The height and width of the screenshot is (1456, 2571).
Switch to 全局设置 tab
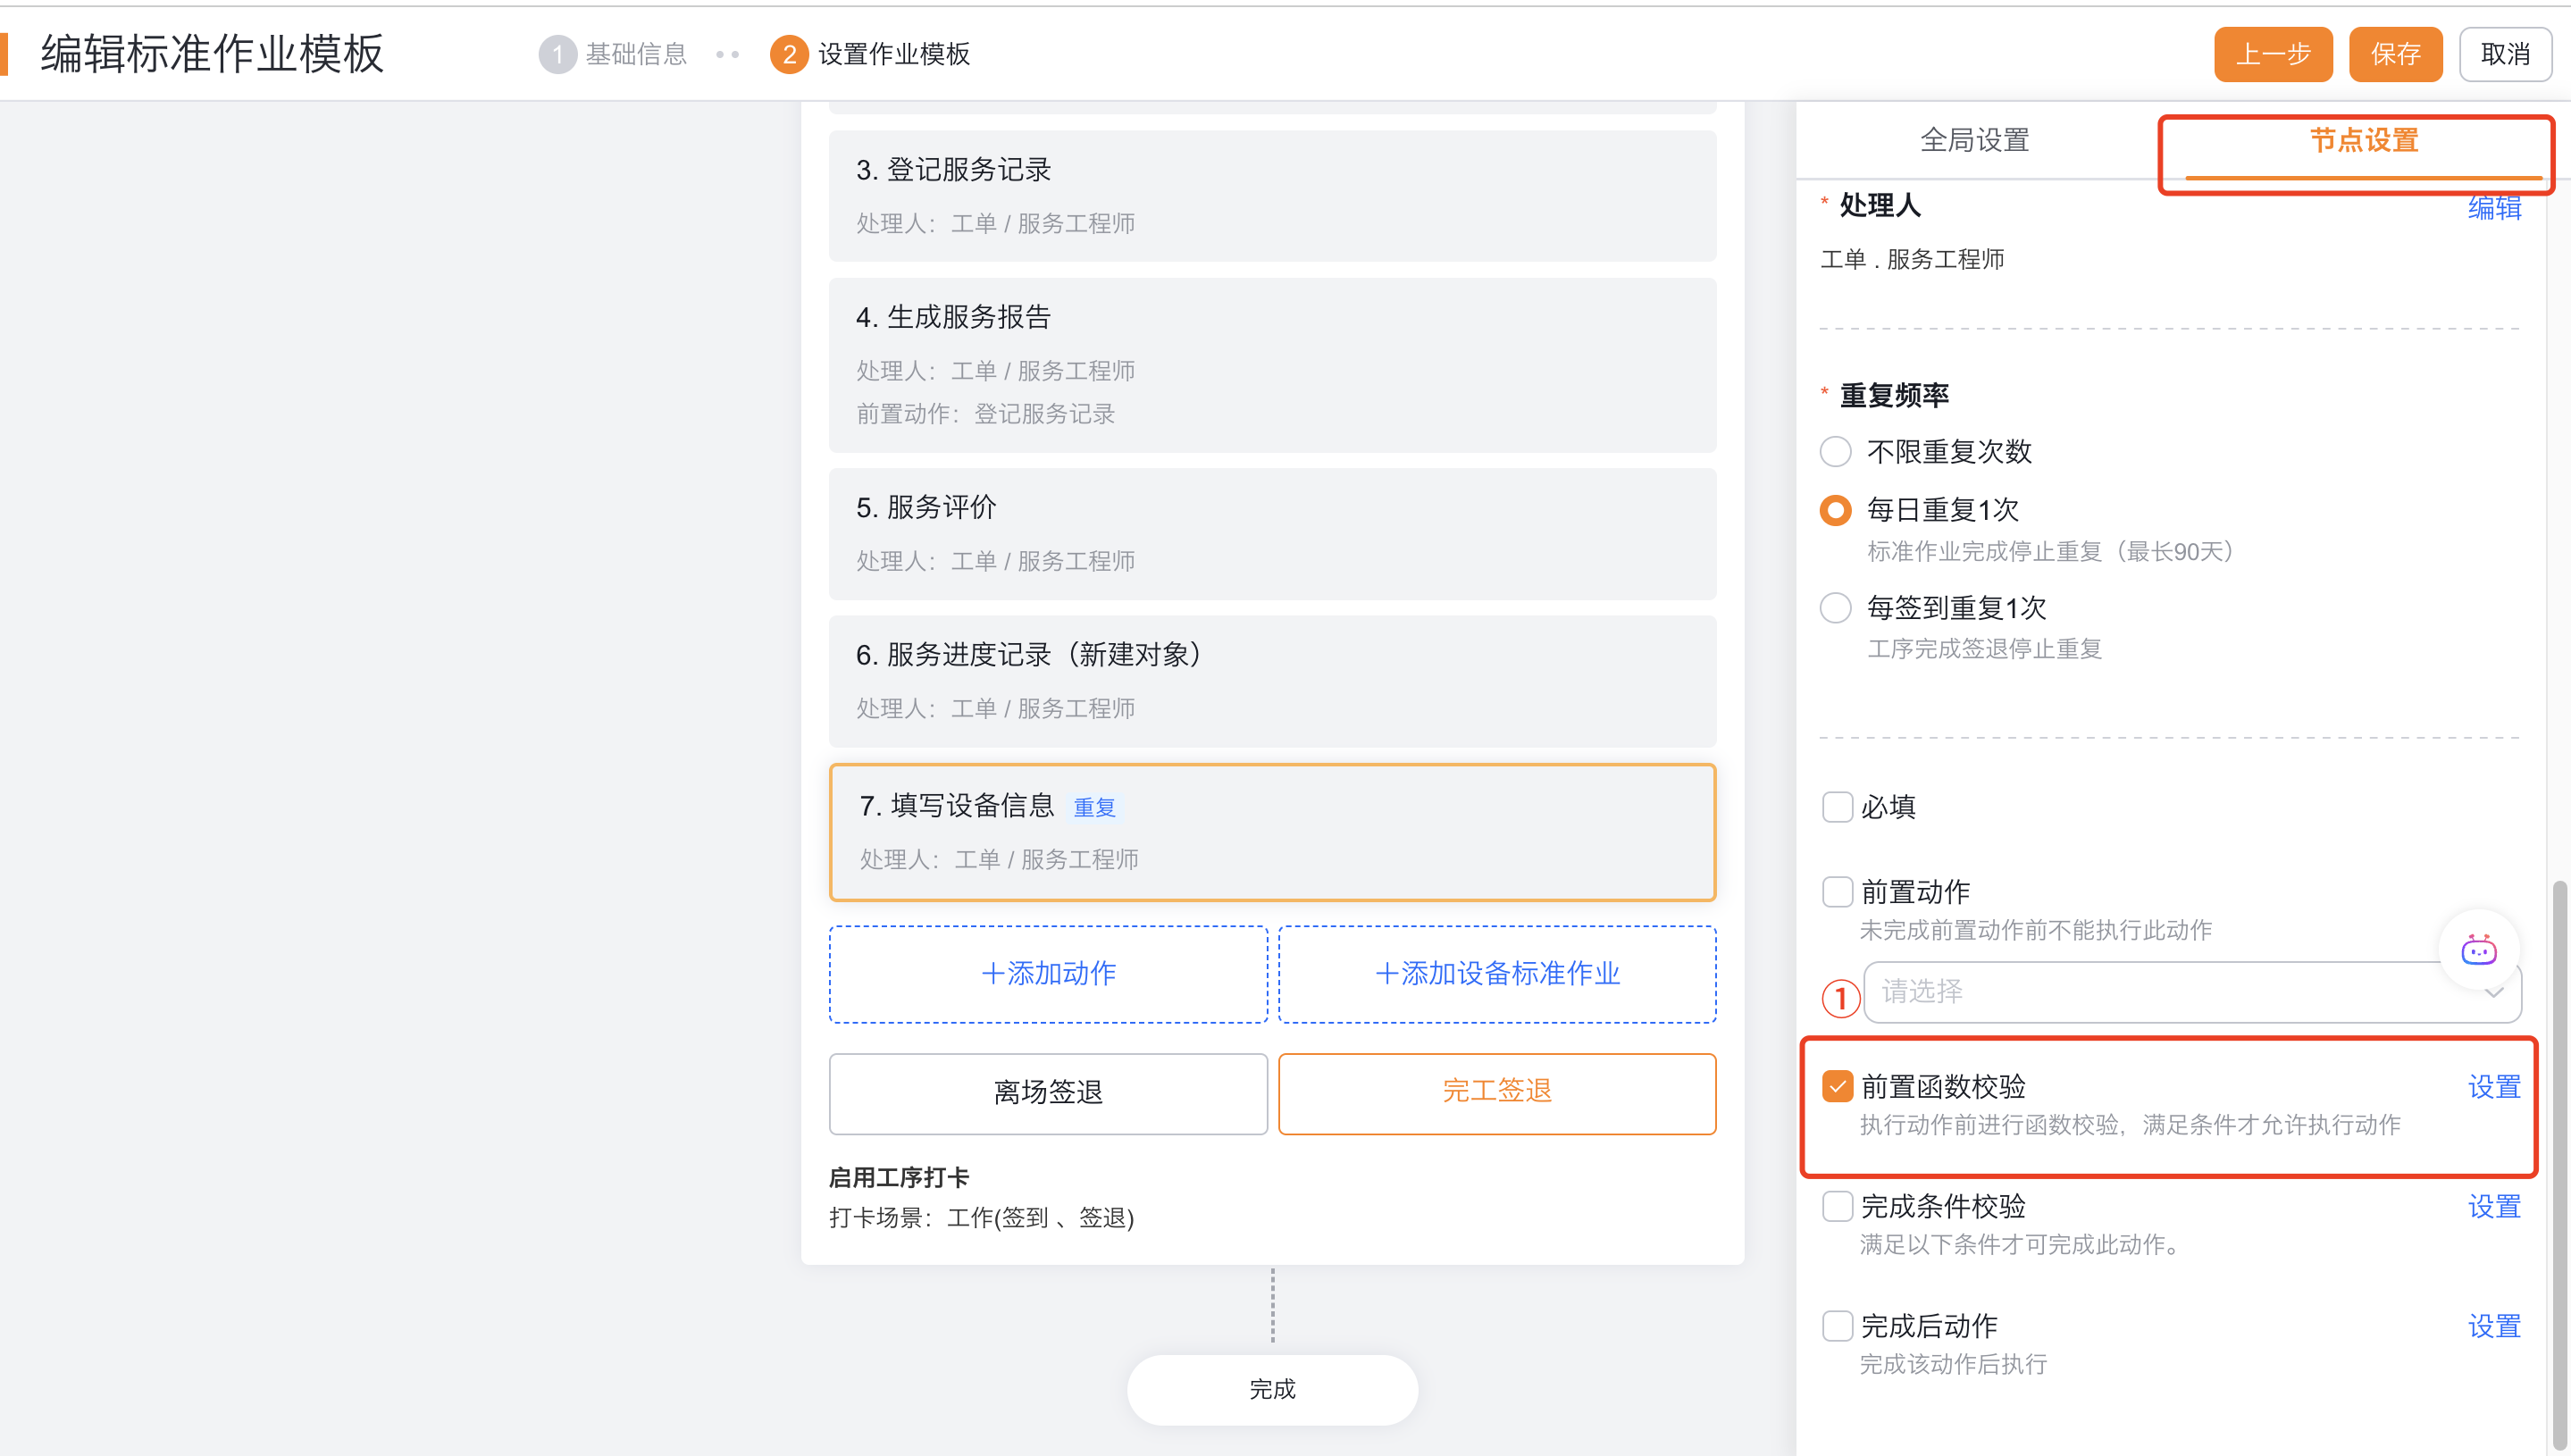tap(1974, 140)
